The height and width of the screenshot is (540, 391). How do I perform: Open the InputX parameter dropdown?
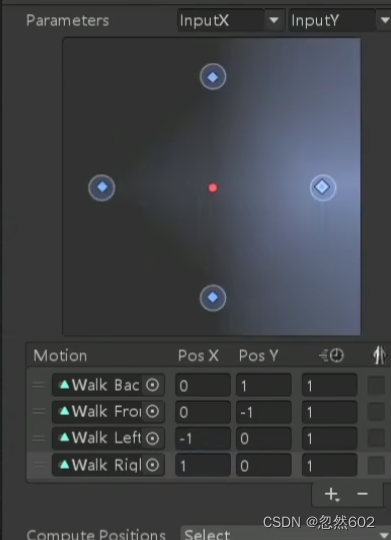point(231,20)
